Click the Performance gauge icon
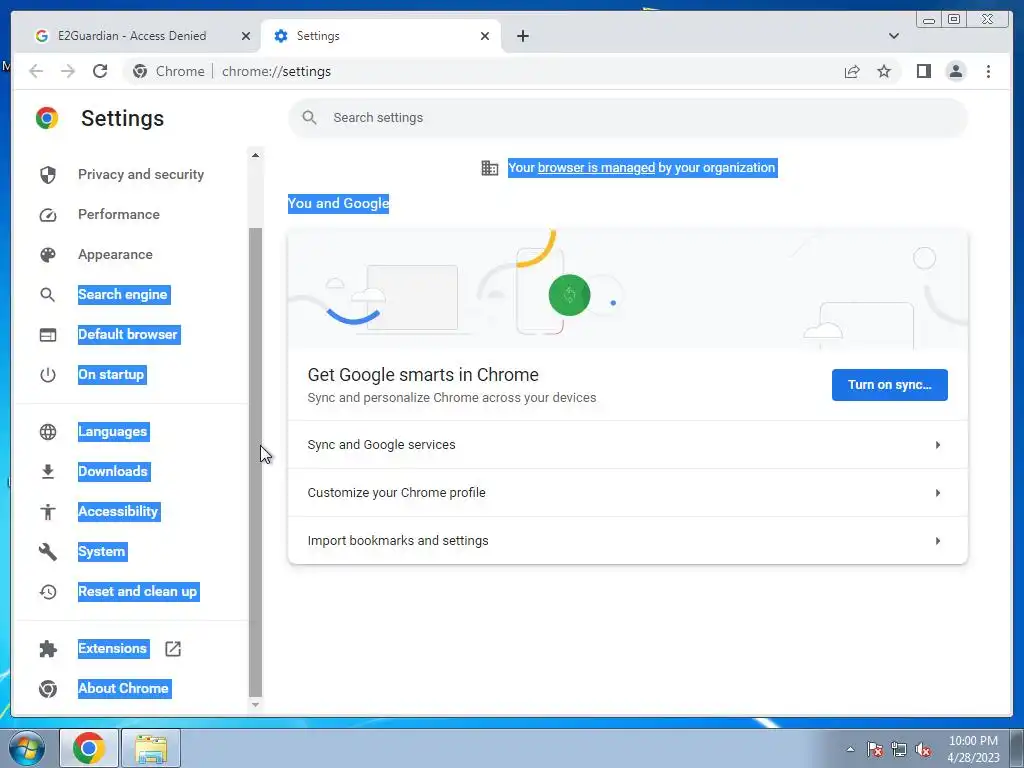The image size is (1024, 768). 48,215
